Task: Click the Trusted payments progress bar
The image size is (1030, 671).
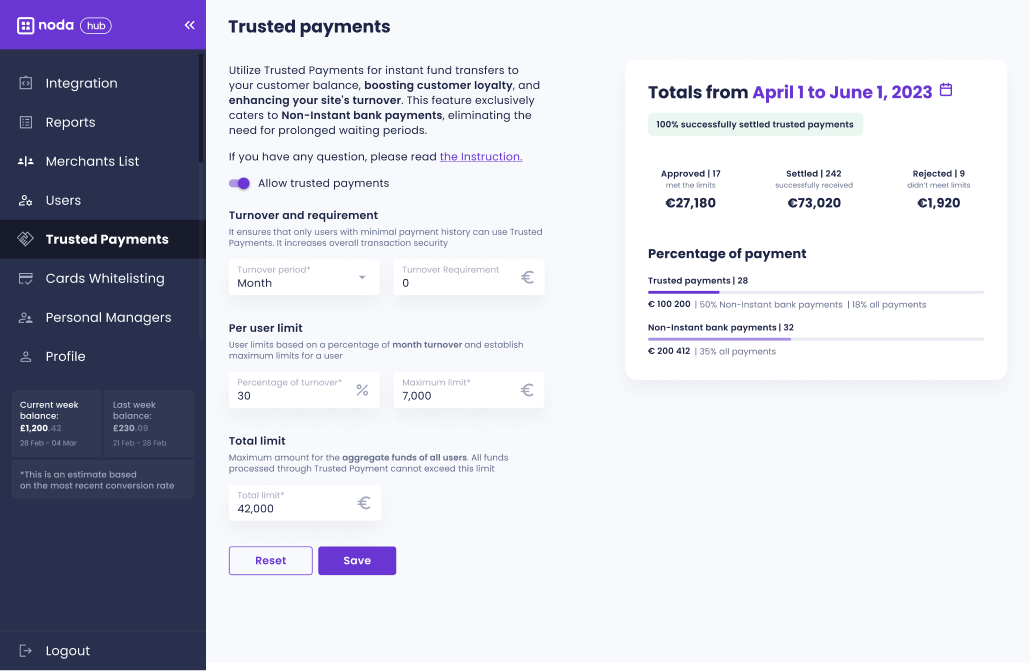Action: [x=816, y=292]
